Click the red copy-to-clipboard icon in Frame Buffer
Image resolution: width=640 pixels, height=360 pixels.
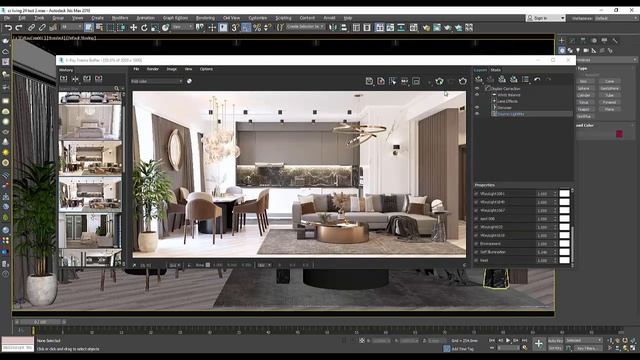pos(381,81)
